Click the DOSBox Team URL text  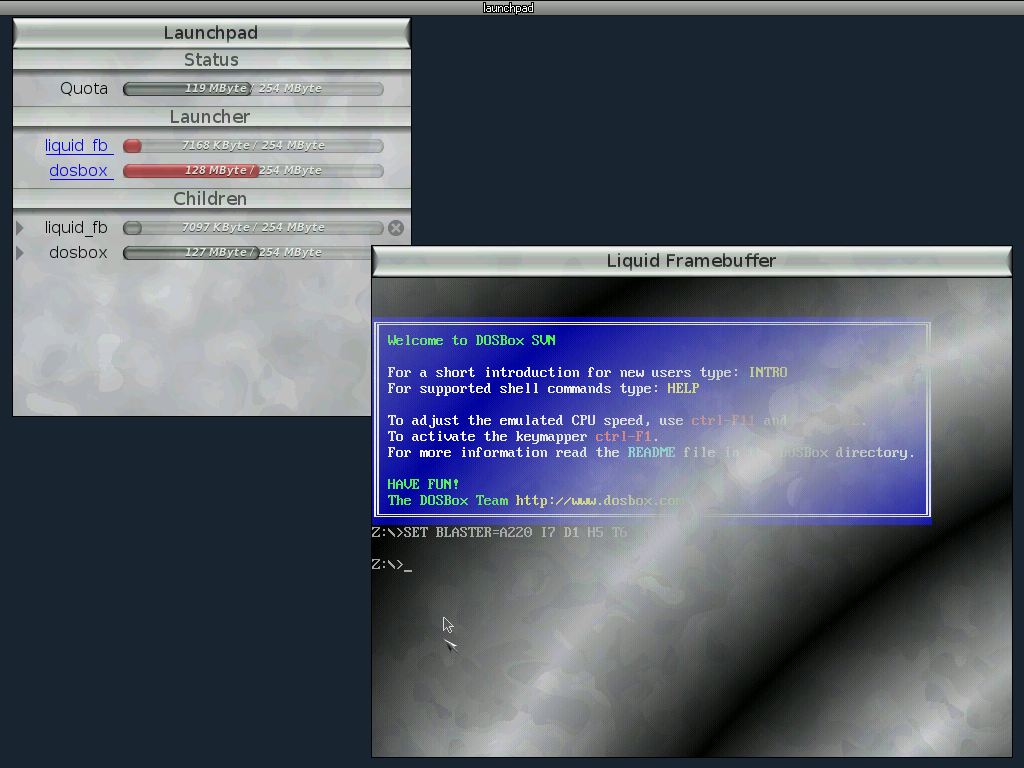pos(600,501)
